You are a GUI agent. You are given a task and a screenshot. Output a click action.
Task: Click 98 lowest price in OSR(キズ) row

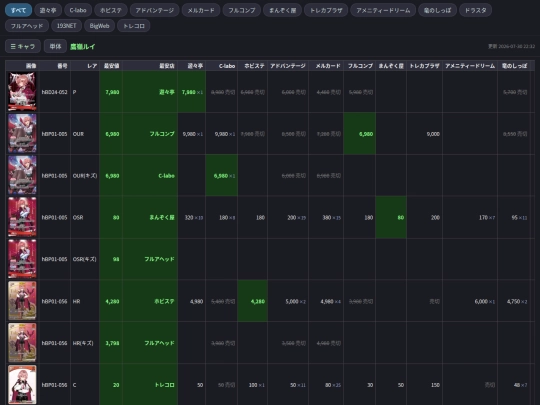click(116, 259)
